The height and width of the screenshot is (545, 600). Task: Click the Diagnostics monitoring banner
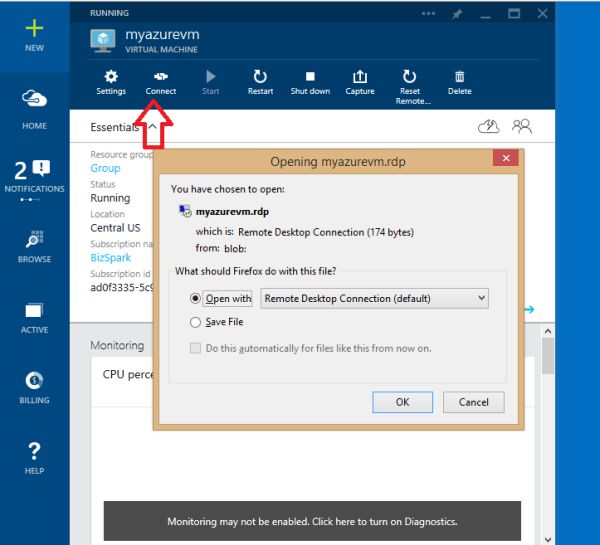point(312,521)
